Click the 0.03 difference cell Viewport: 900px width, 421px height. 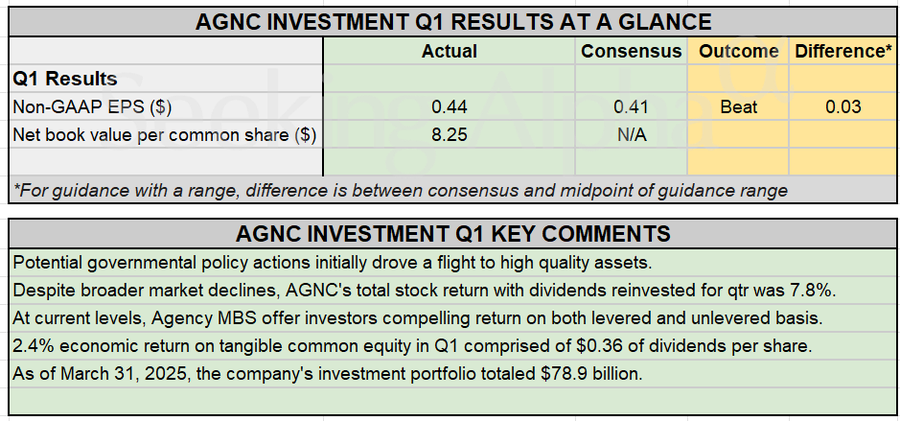(x=843, y=106)
